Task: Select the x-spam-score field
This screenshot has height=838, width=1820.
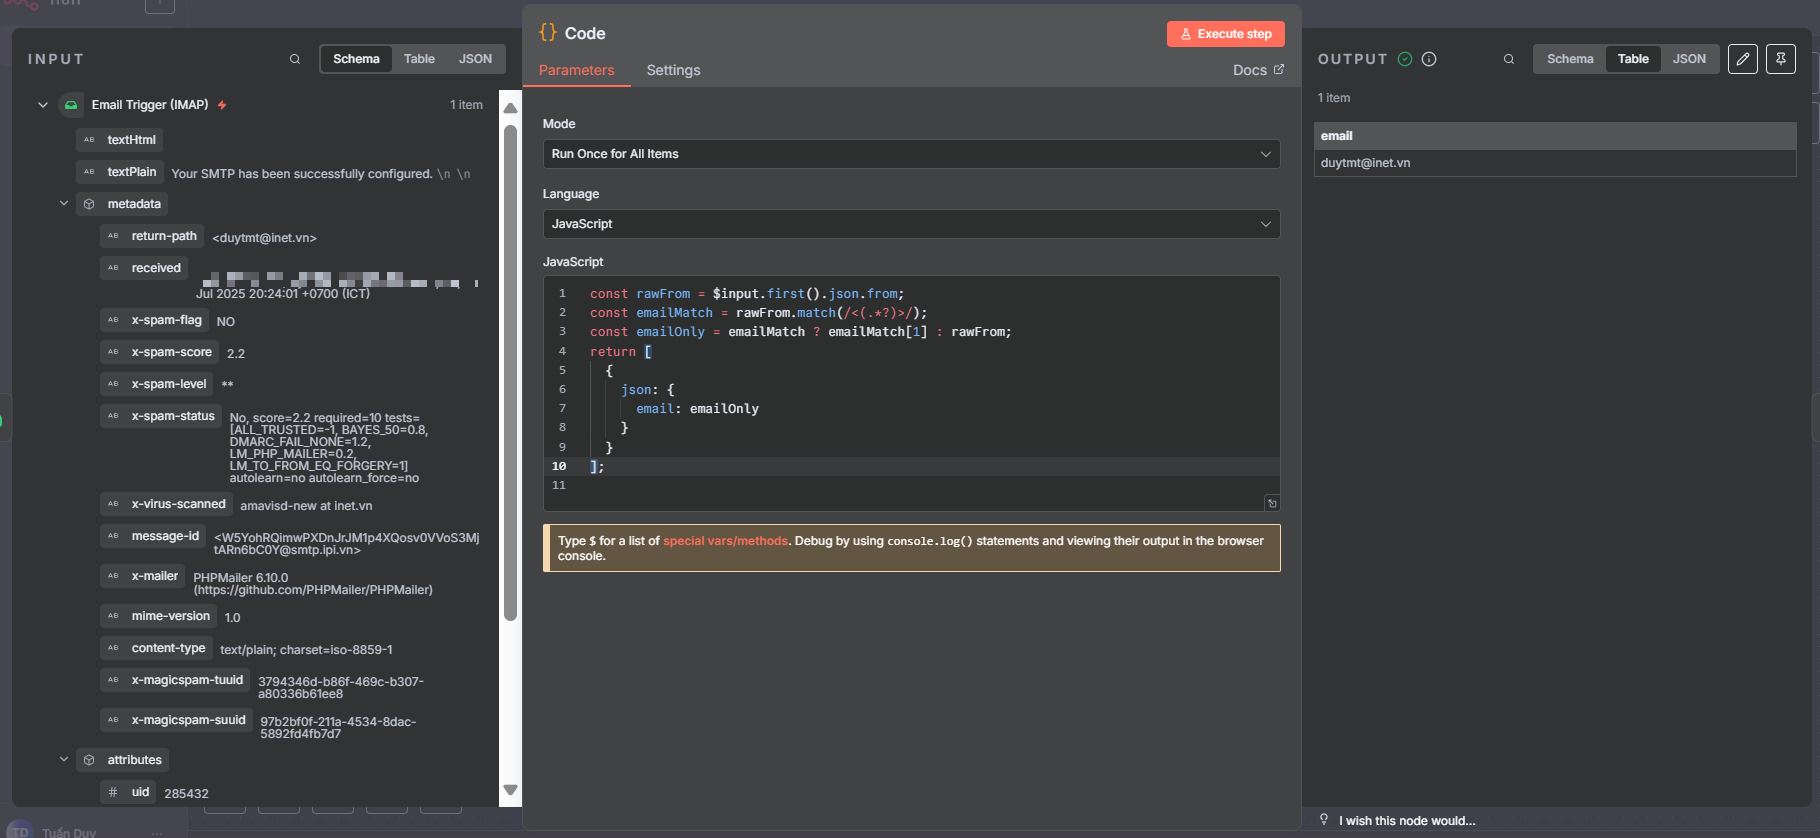Action: click(x=159, y=352)
